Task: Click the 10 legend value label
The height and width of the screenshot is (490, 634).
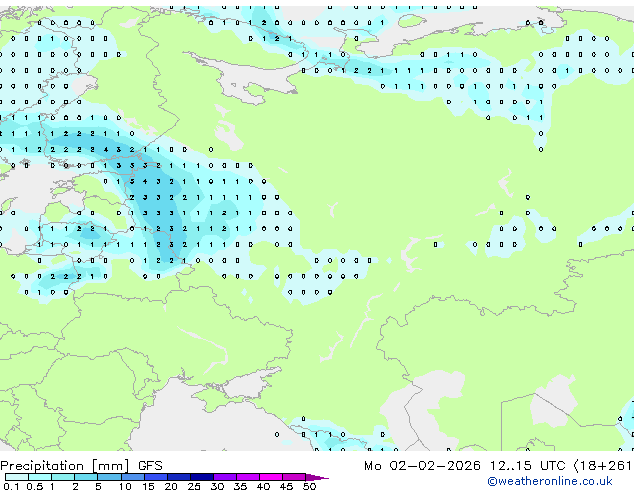Action: 125,486
